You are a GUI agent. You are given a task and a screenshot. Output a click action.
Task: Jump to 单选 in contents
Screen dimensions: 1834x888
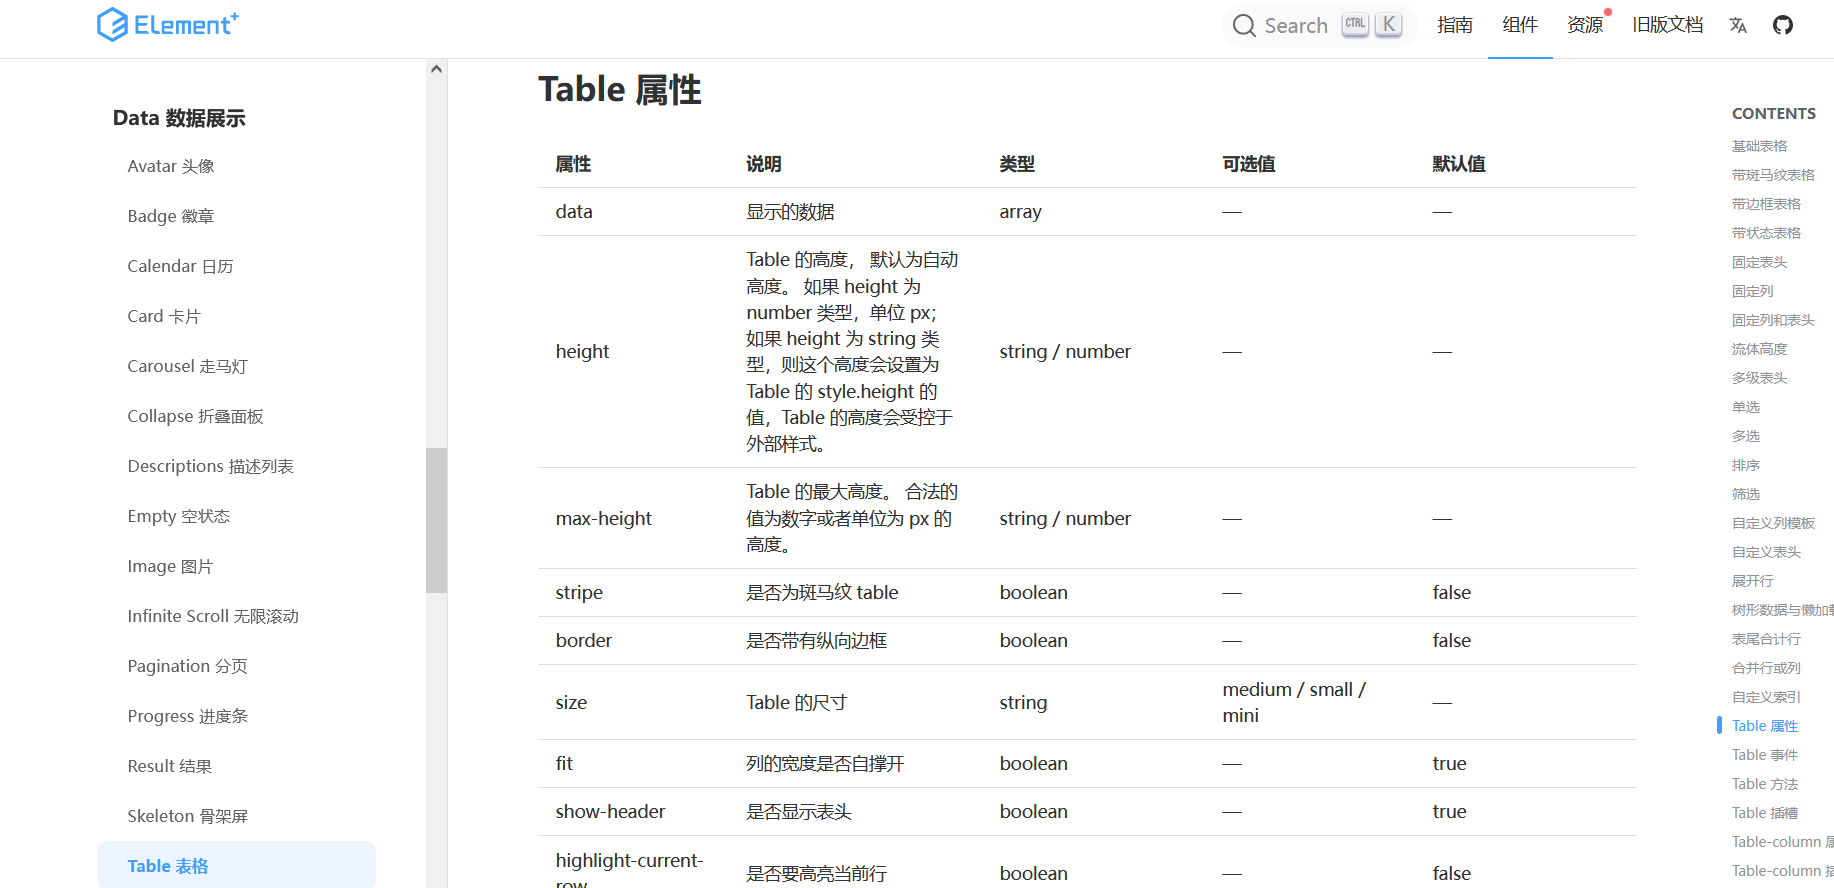point(1746,407)
